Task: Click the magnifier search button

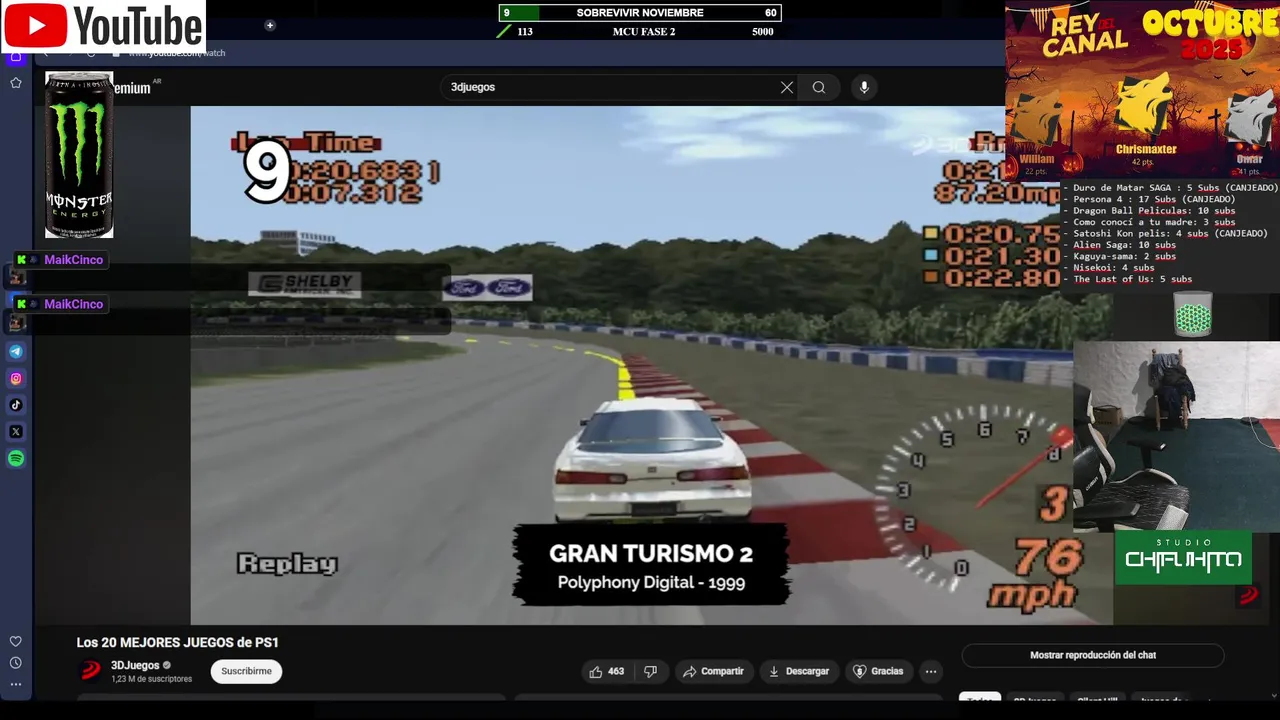Action: (x=819, y=87)
